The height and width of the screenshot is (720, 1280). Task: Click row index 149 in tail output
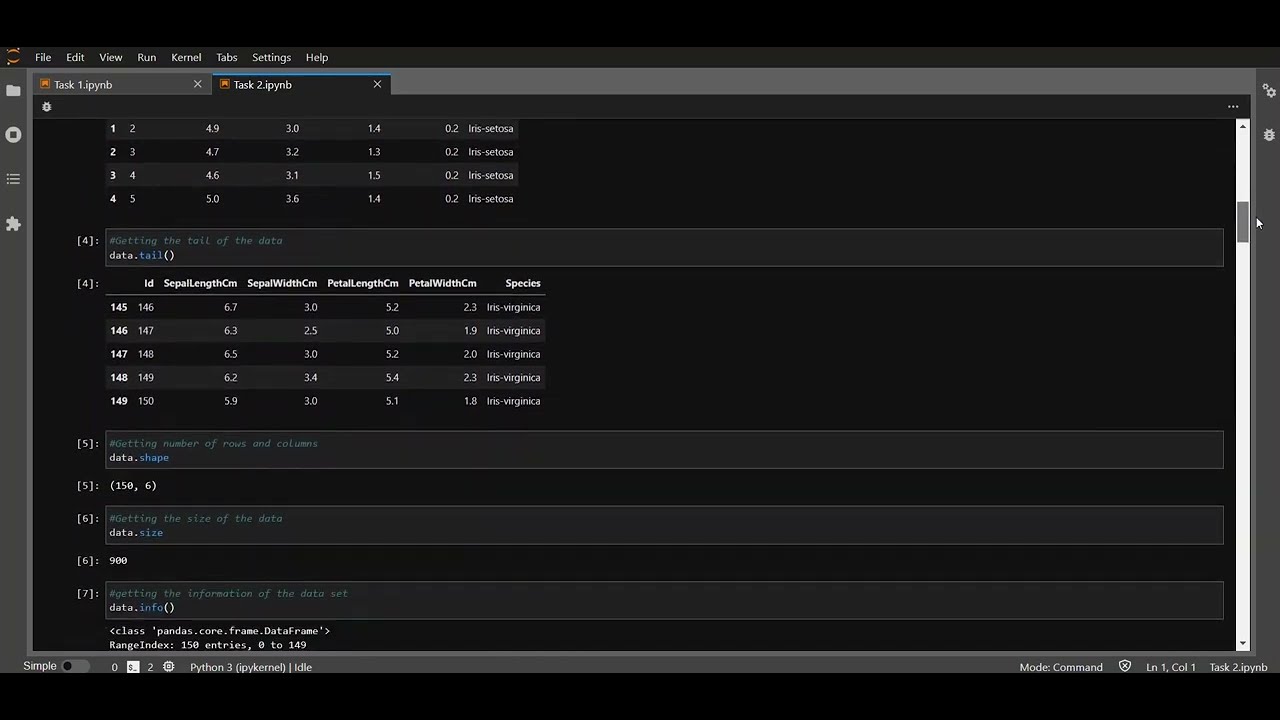click(119, 401)
